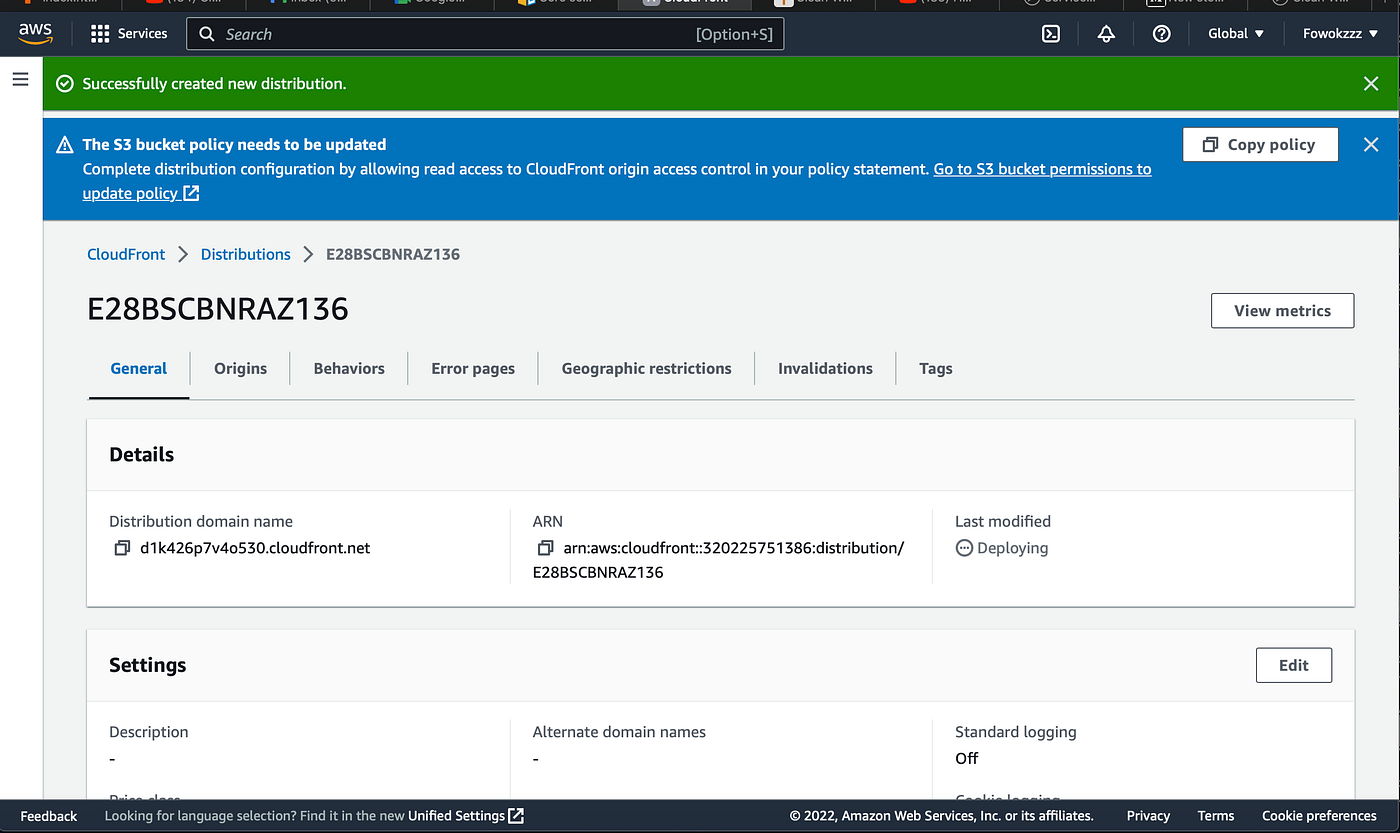This screenshot has width=1400, height=833.
Task: Open the Terms footer link
Action: (x=1216, y=816)
